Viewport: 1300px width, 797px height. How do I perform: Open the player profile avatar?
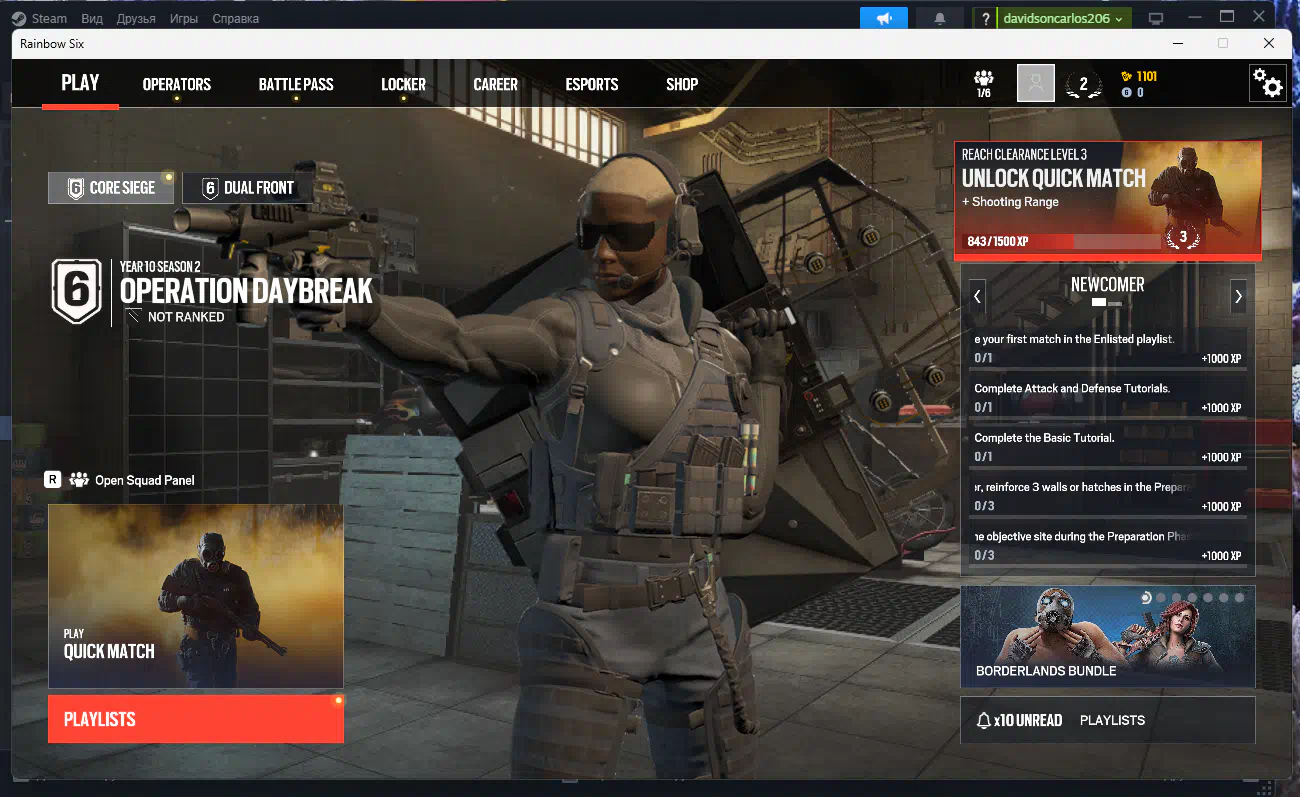click(x=1035, y=83)
